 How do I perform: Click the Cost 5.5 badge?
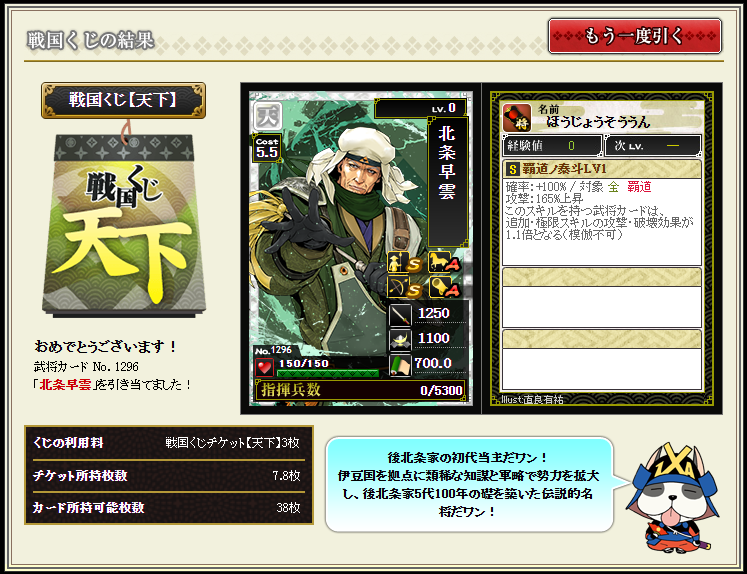(x=267, y=149)
